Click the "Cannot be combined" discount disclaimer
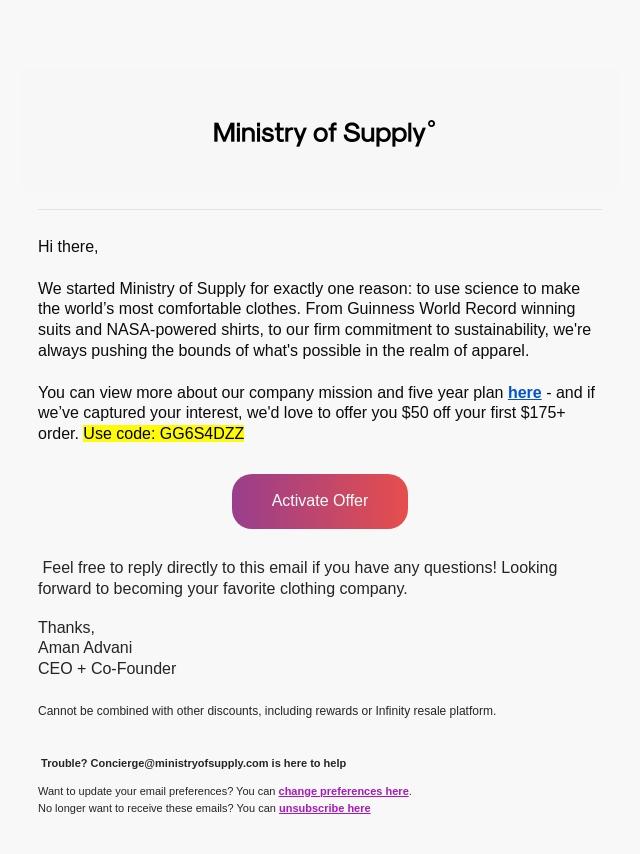The height and width of the screenshot is (854, 640). coord(267,711)
